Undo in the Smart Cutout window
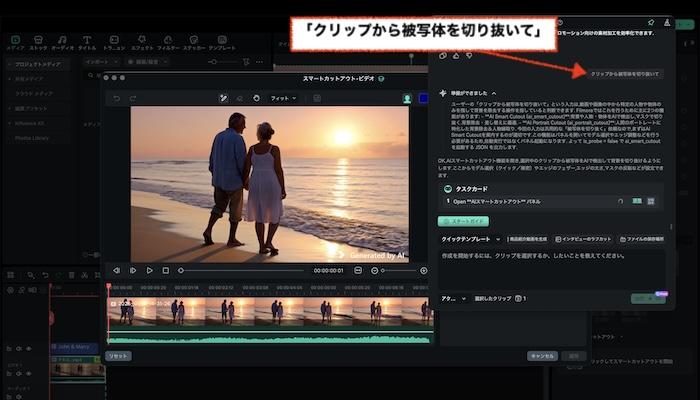The height and width of the screenshot is (400, 700). point(117,98)
